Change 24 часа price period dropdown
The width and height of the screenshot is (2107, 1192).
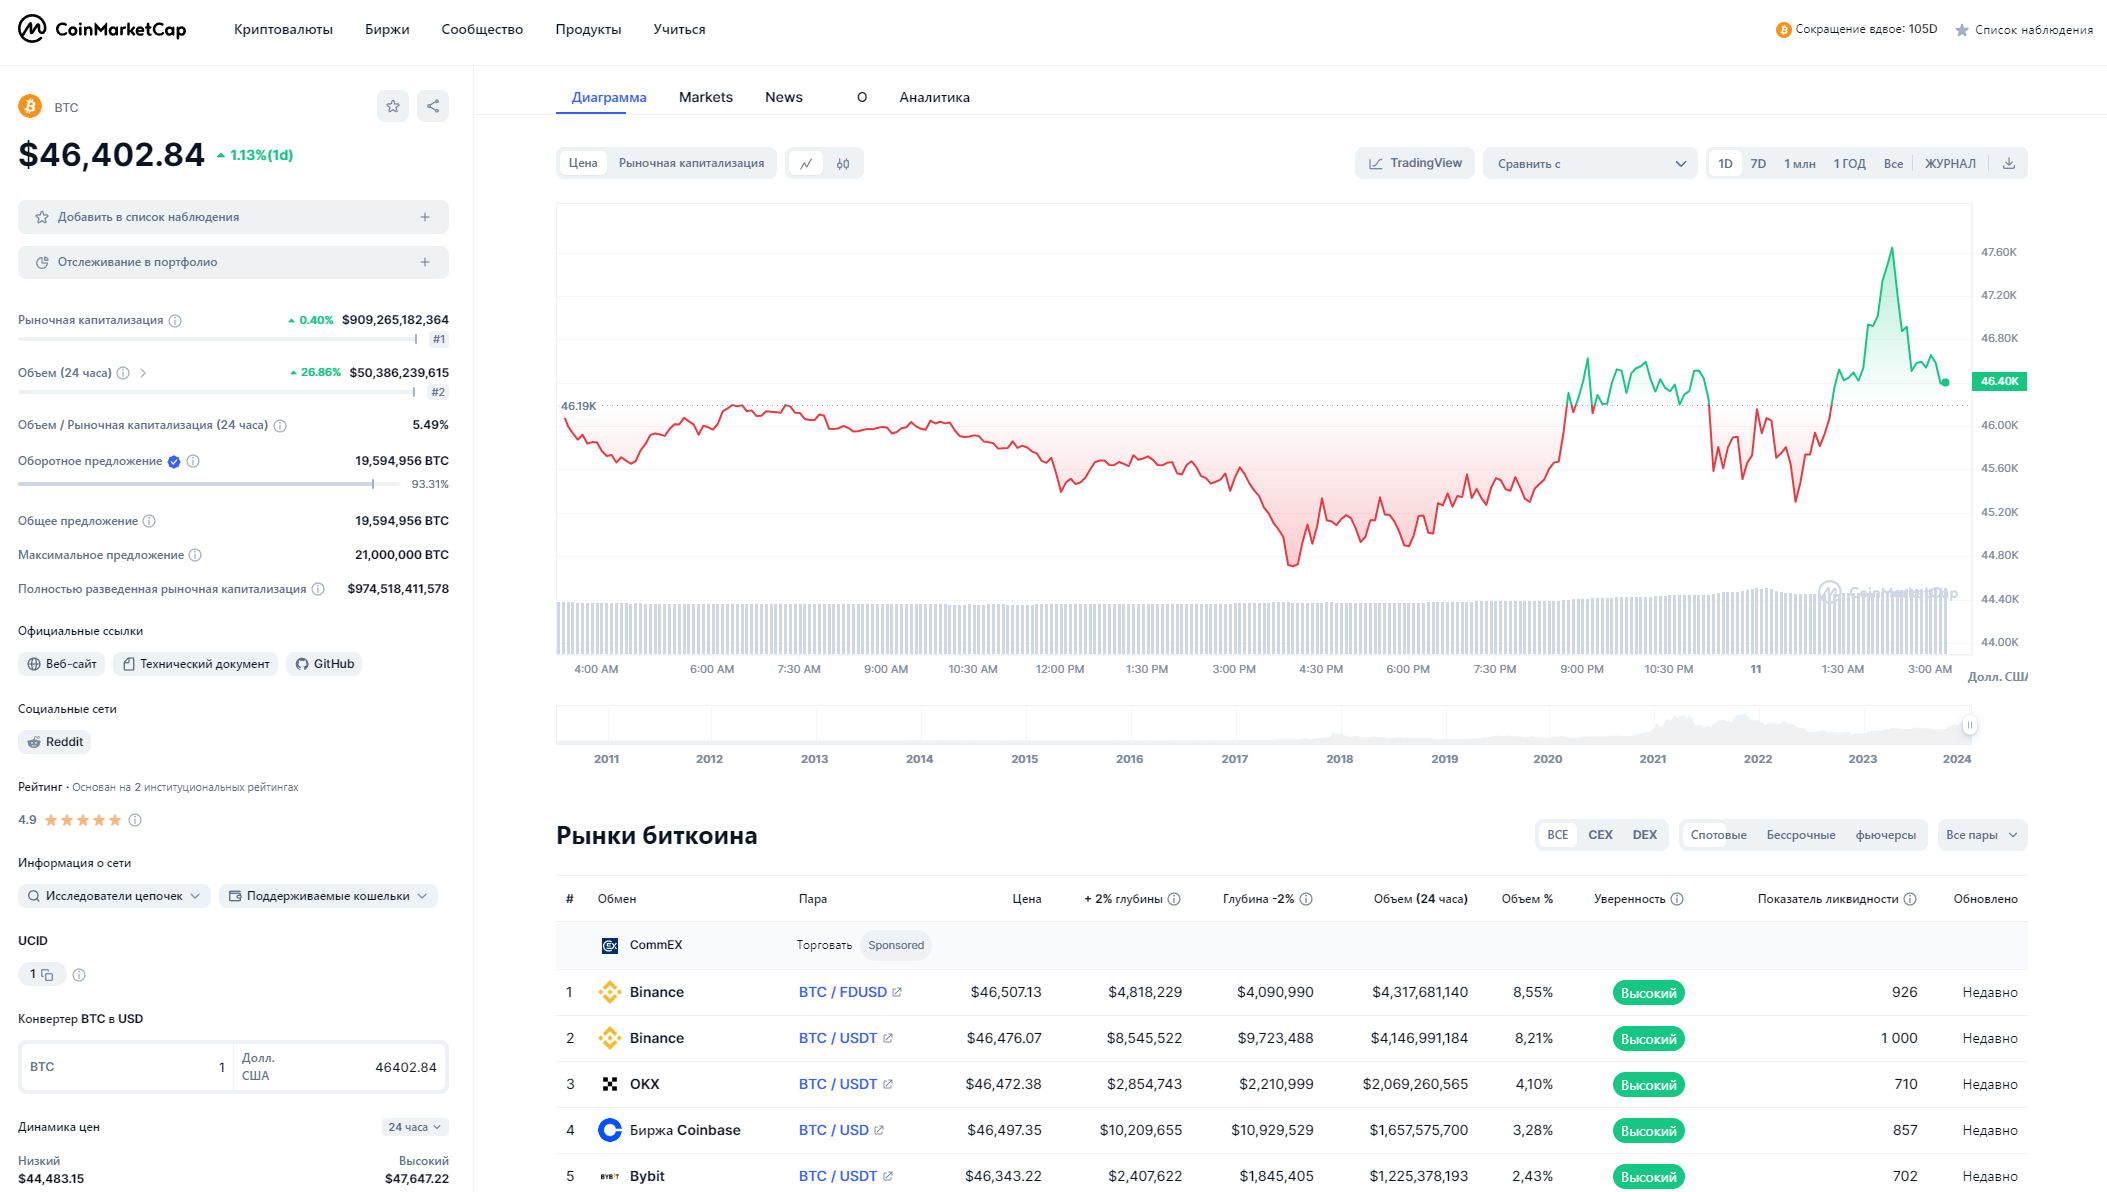(415, 1127)
